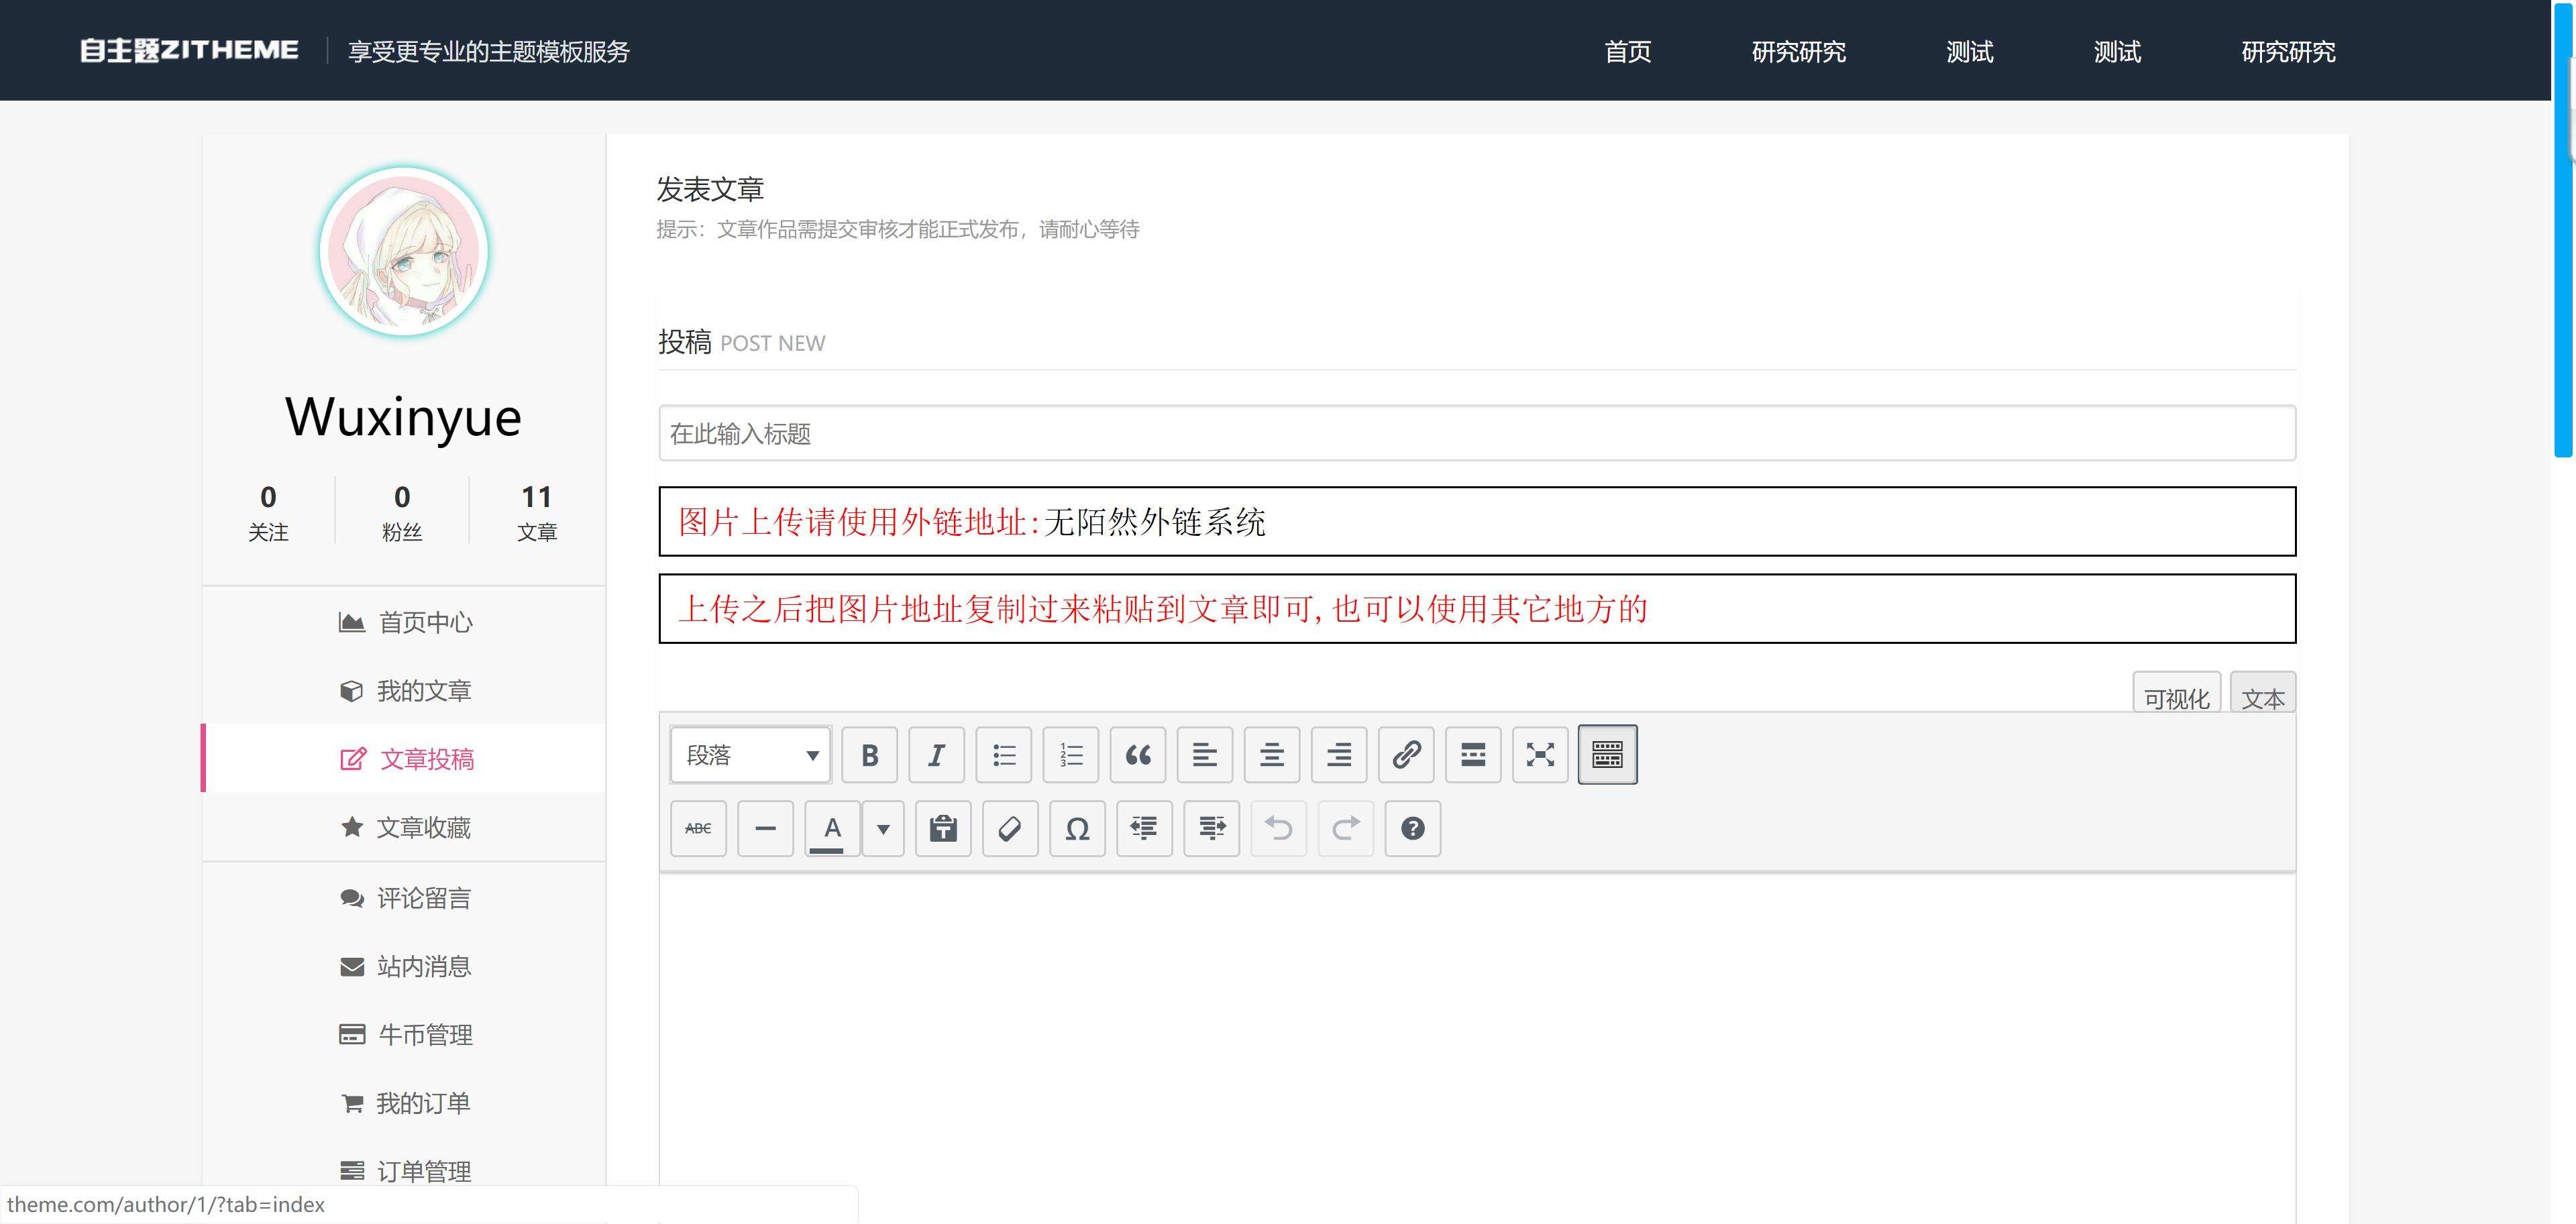Click the 自主题ZITHEME site logo

click(x=189, y=50)
